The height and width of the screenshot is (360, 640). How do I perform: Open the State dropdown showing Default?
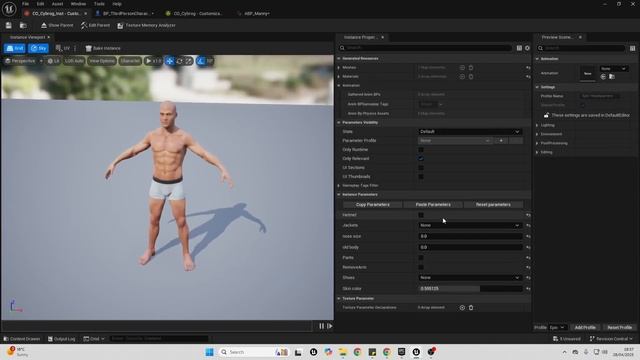point(470,131)
